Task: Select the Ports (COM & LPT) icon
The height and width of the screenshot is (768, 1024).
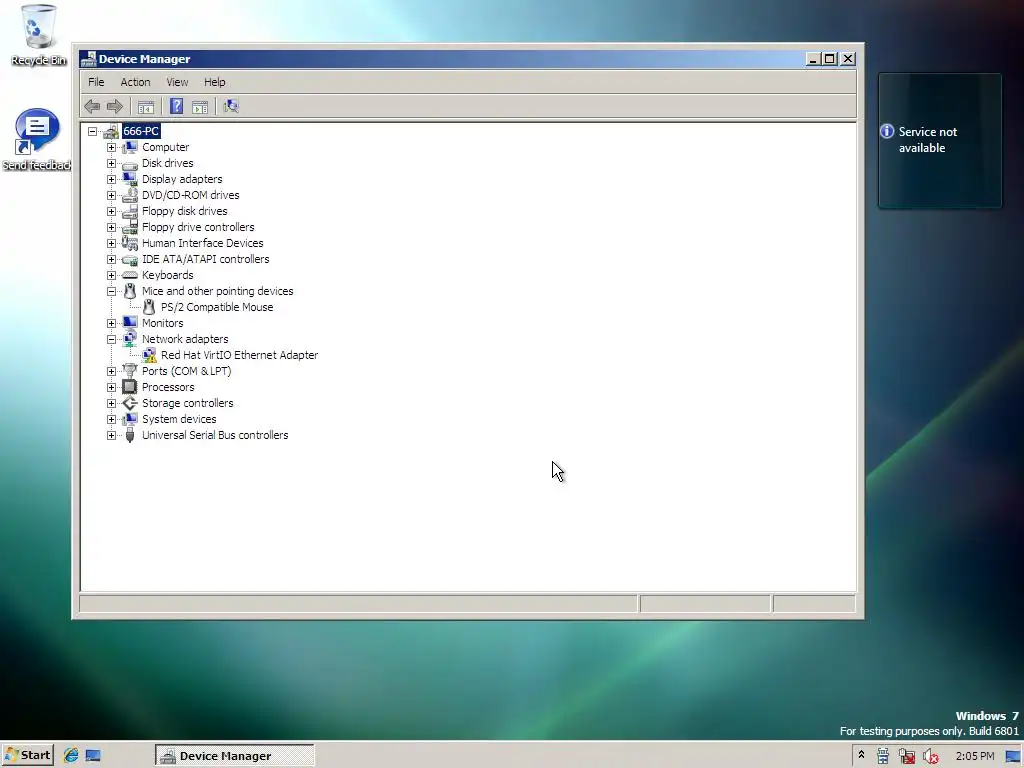Action: tap(130, 371)
